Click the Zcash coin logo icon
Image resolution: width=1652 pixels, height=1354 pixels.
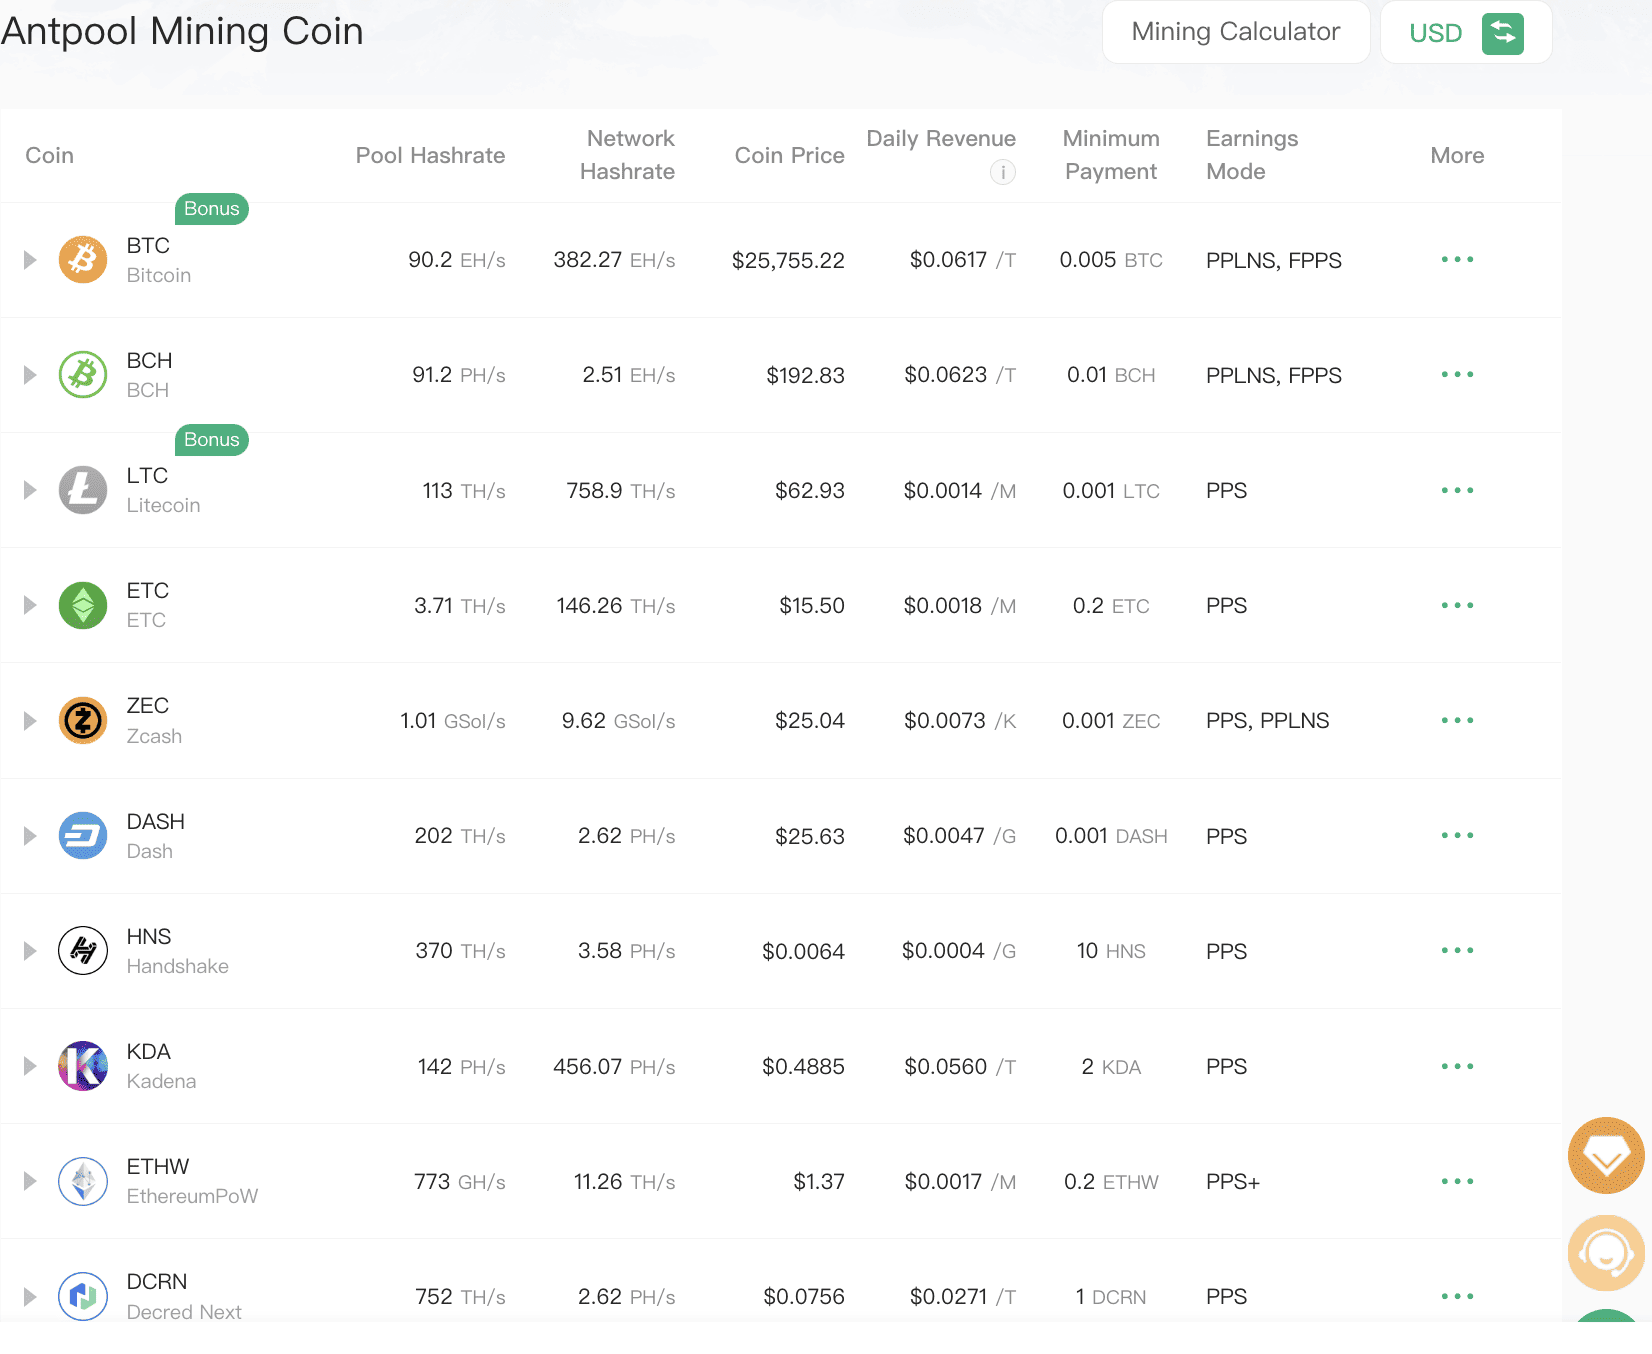pos(83,721)
